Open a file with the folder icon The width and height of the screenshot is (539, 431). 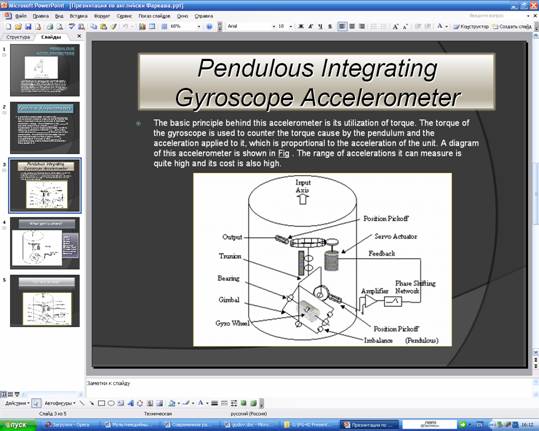18,26
